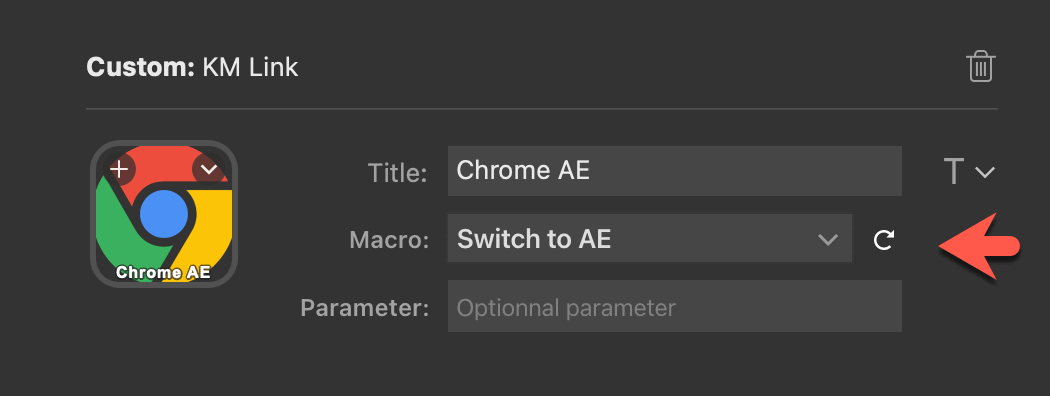This screenshot has height=396, width=1050.
Task: Select the Chrome AE key icon preview
Action: coord(164,213)
